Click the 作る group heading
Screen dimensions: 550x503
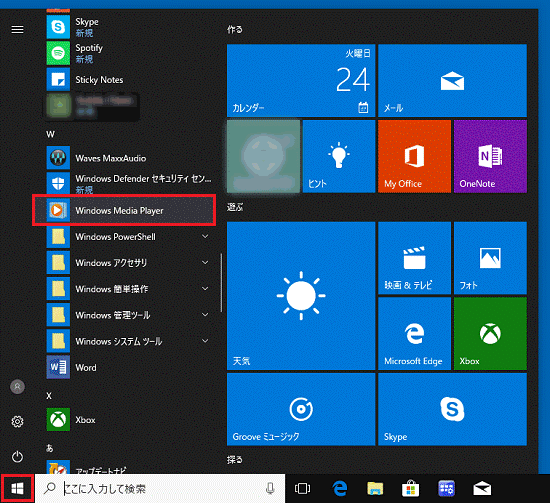(x=234, y=29)
